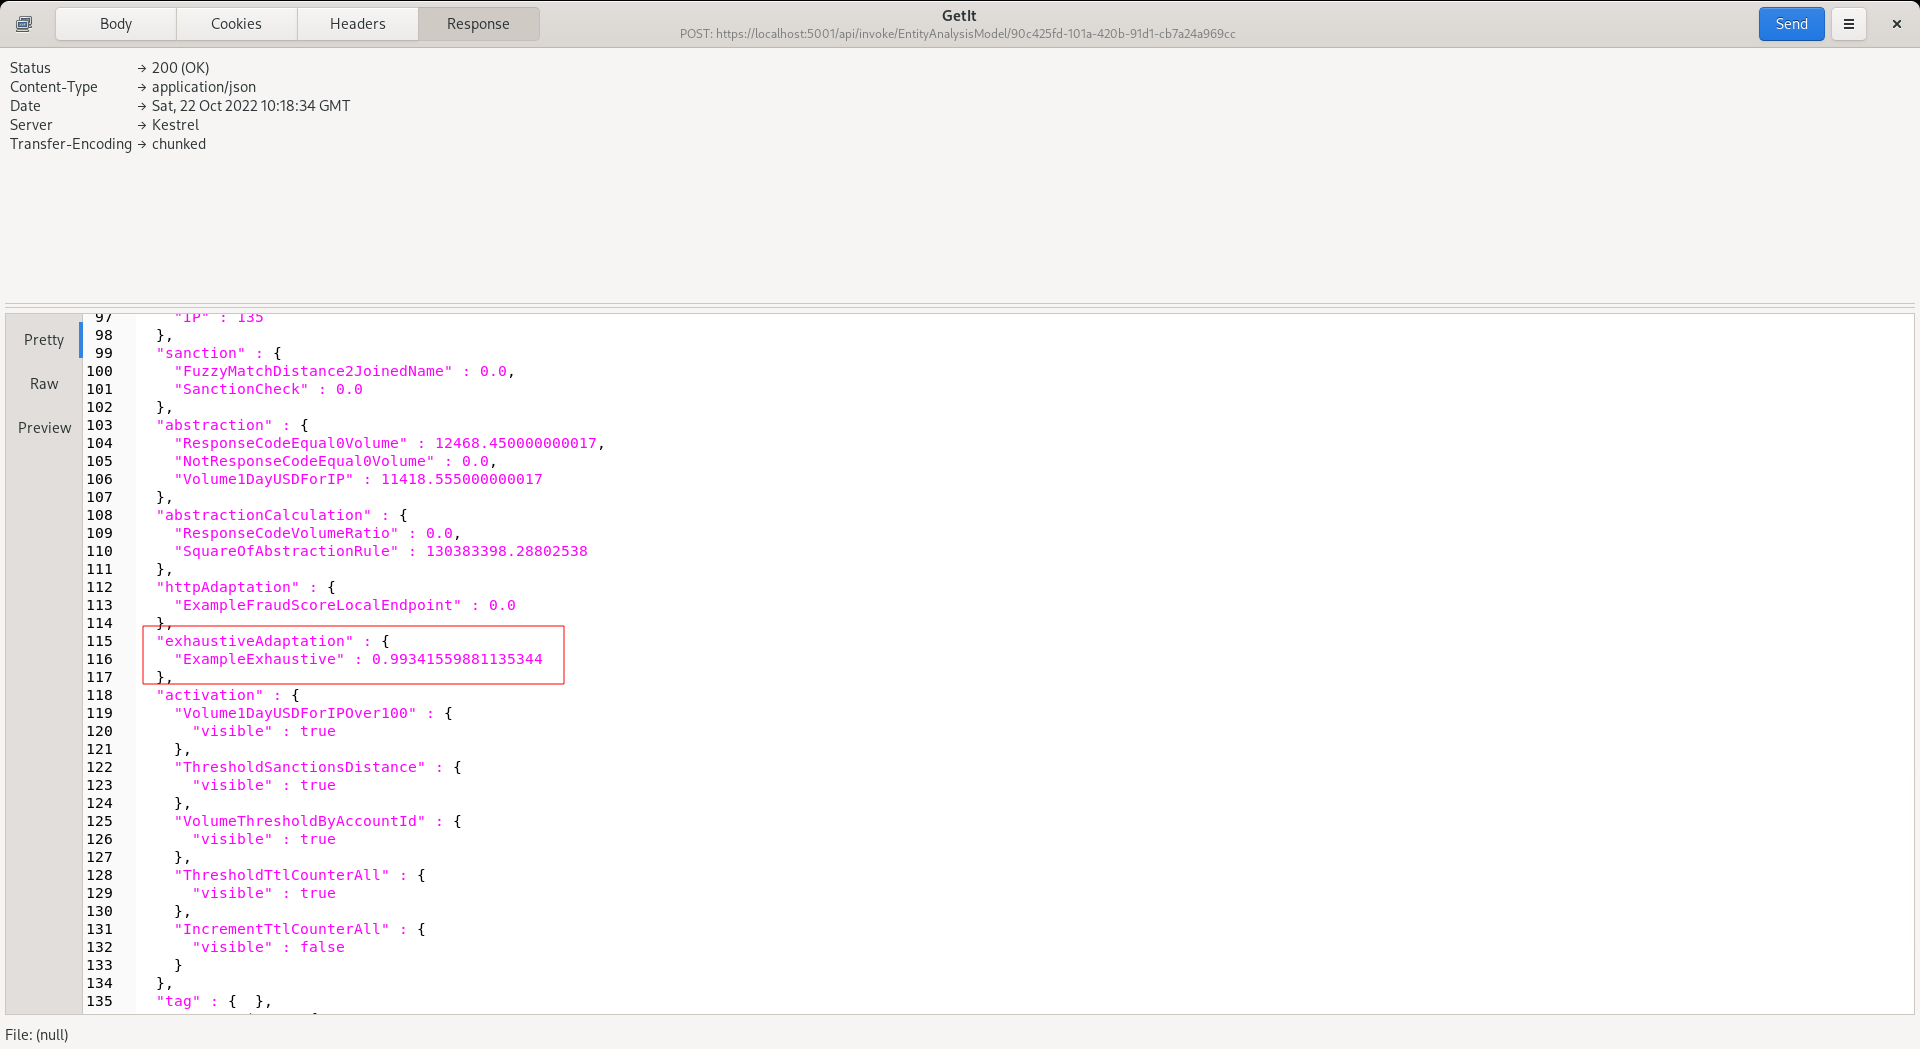Viewport: 1920px width, 1049px height.
Task: Click the value 130383398.28802538
Action: tap(507, 551)
